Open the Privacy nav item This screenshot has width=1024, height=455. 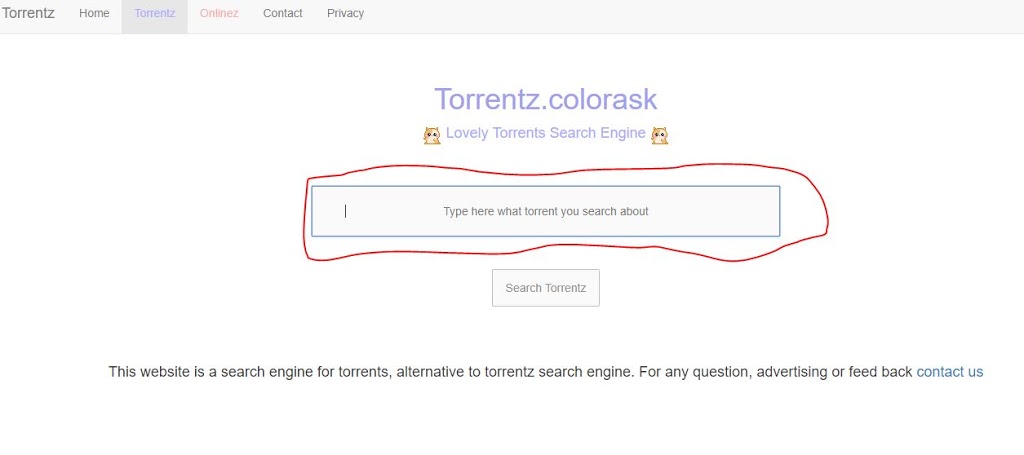pos(345,13)
